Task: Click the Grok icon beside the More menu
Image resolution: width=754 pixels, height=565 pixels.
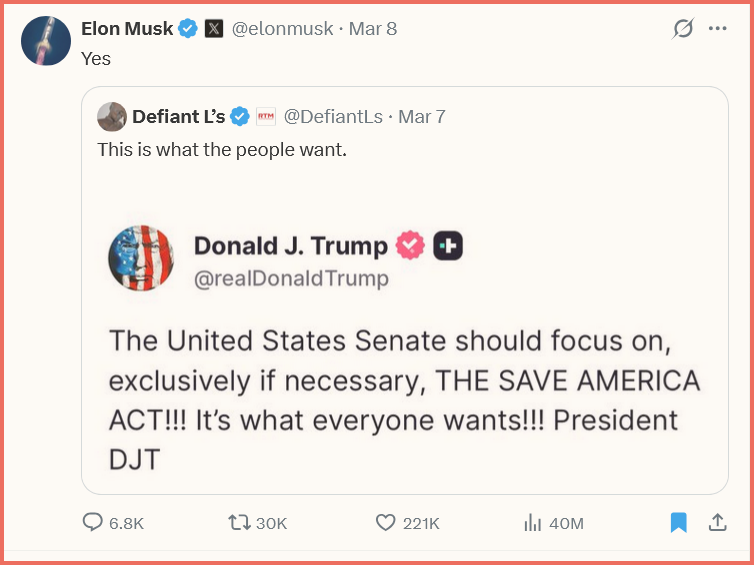Action: pos(683,29)
